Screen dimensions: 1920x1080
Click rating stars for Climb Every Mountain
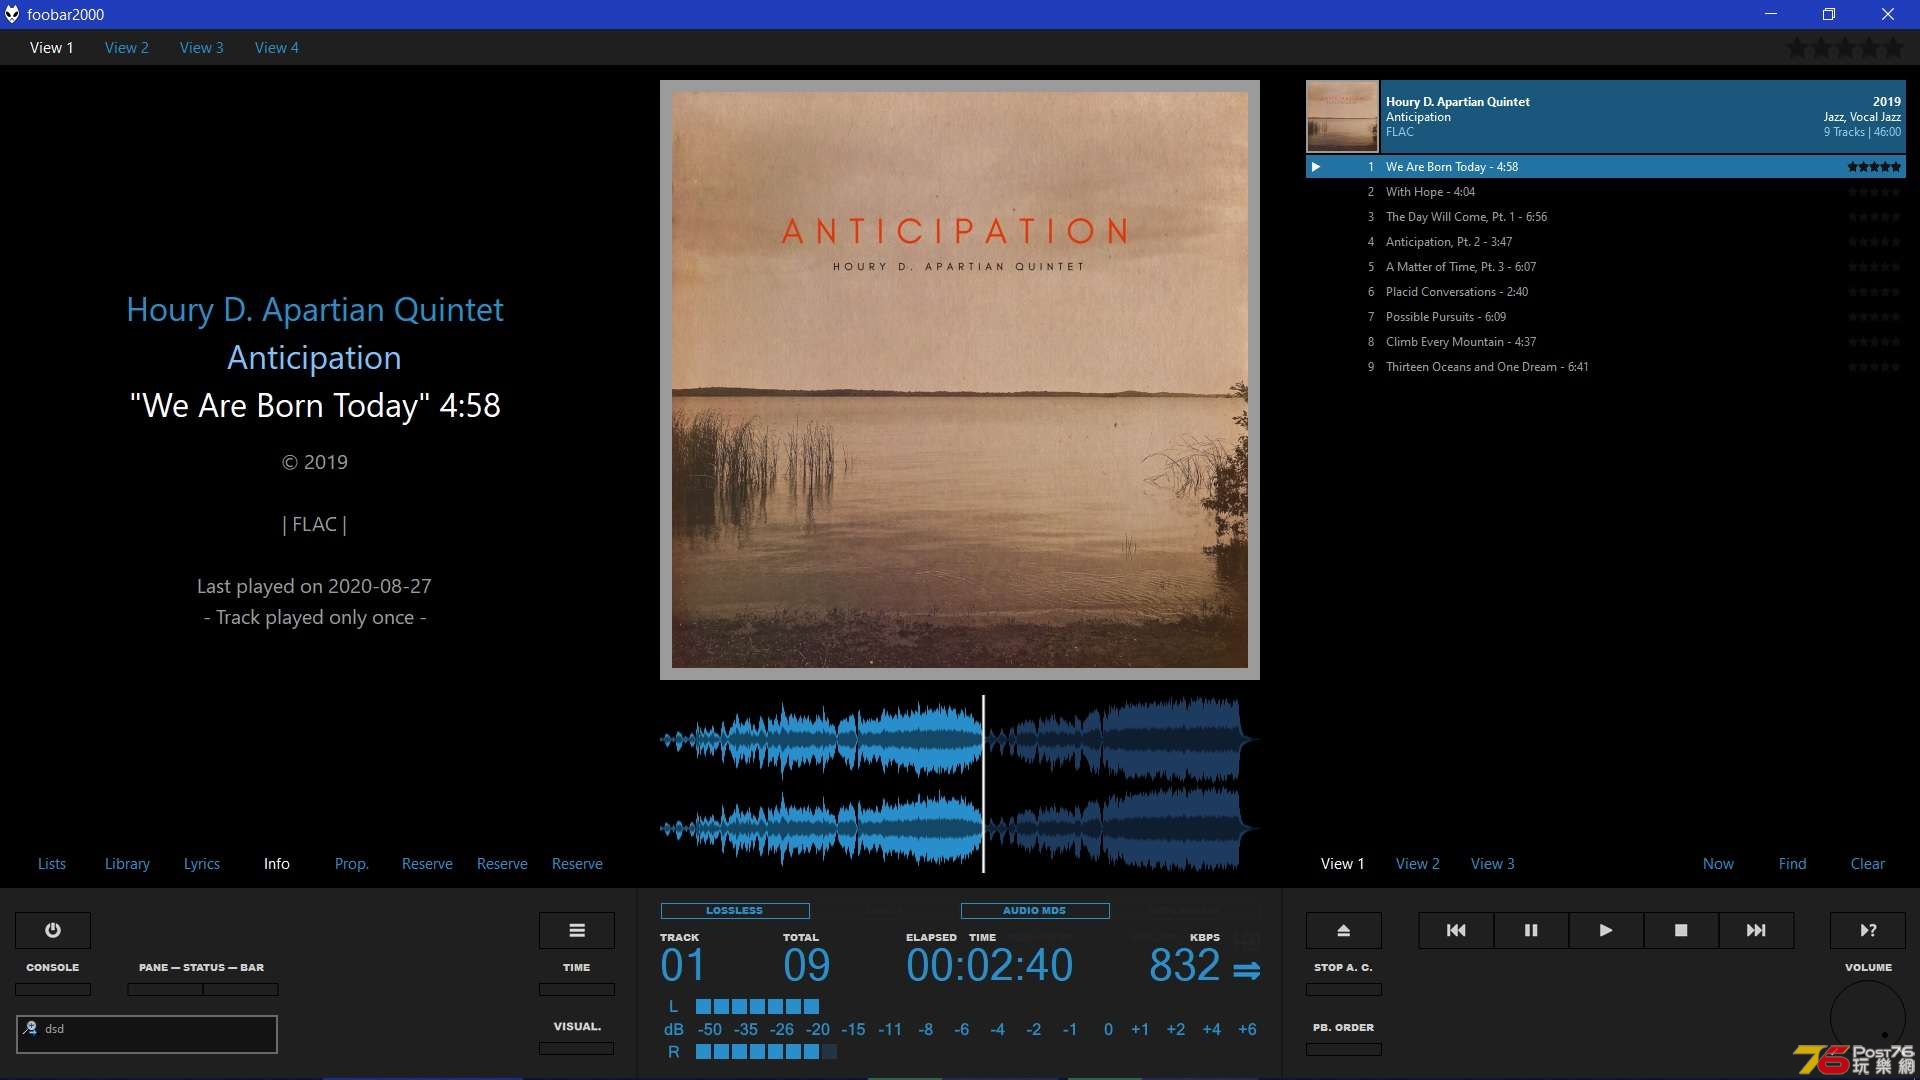coord(1874,342)
